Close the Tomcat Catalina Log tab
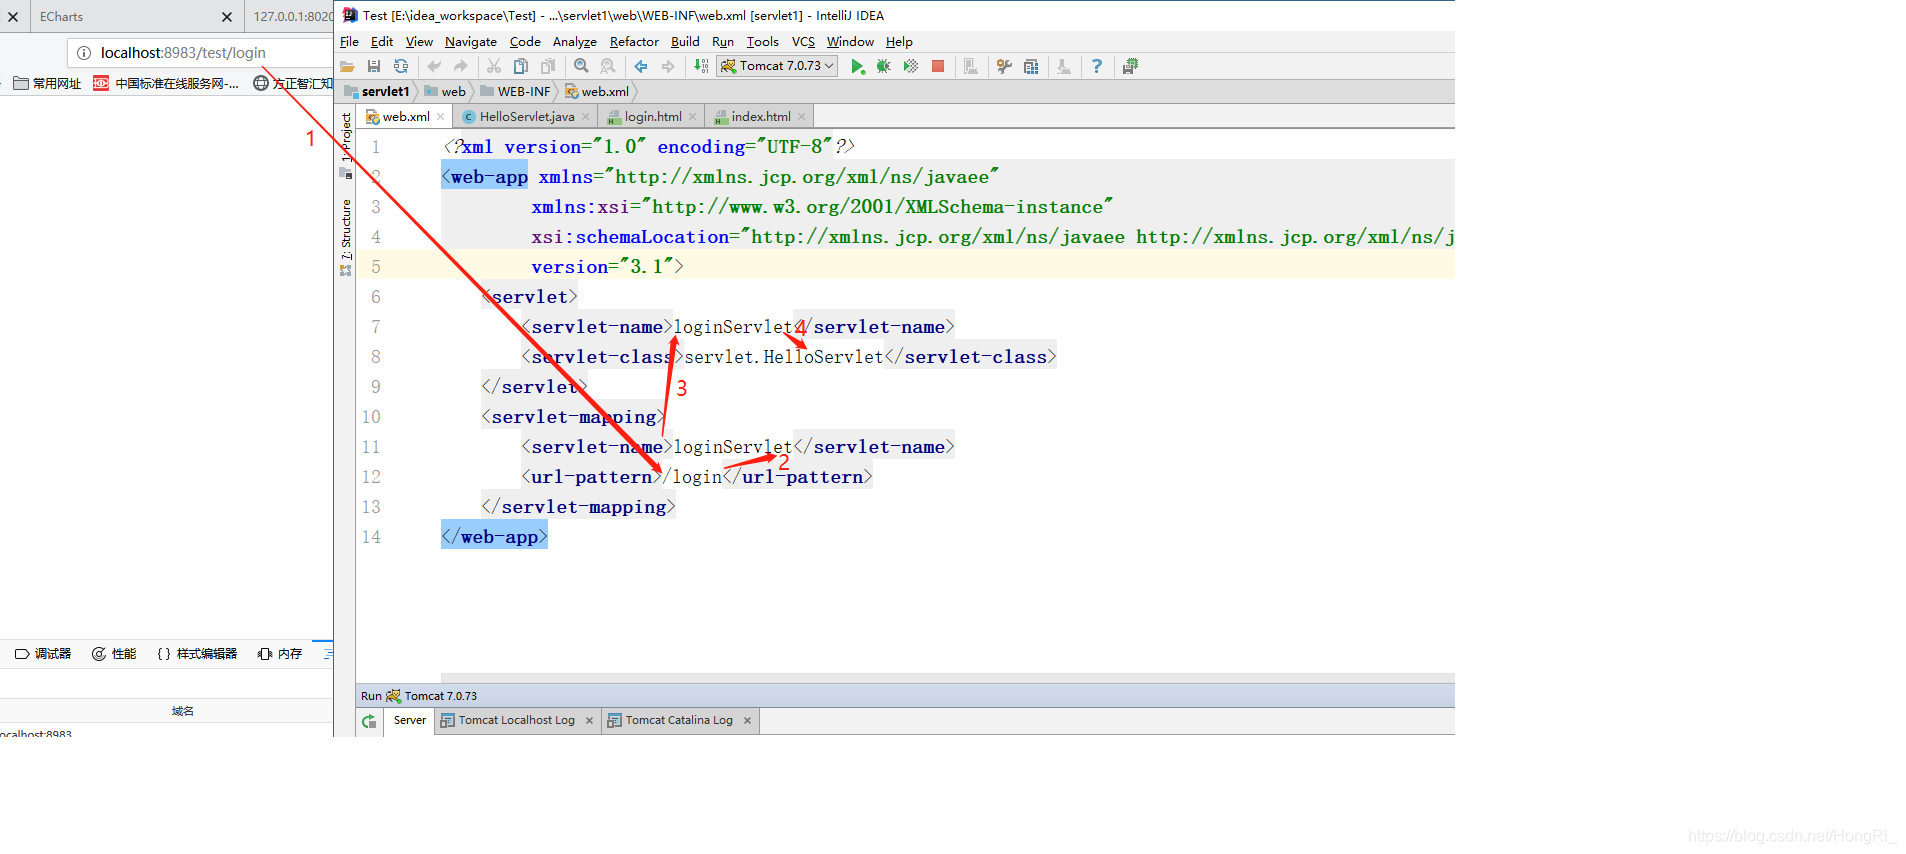Screen dimensions: 1906x854 click(747, 720)
